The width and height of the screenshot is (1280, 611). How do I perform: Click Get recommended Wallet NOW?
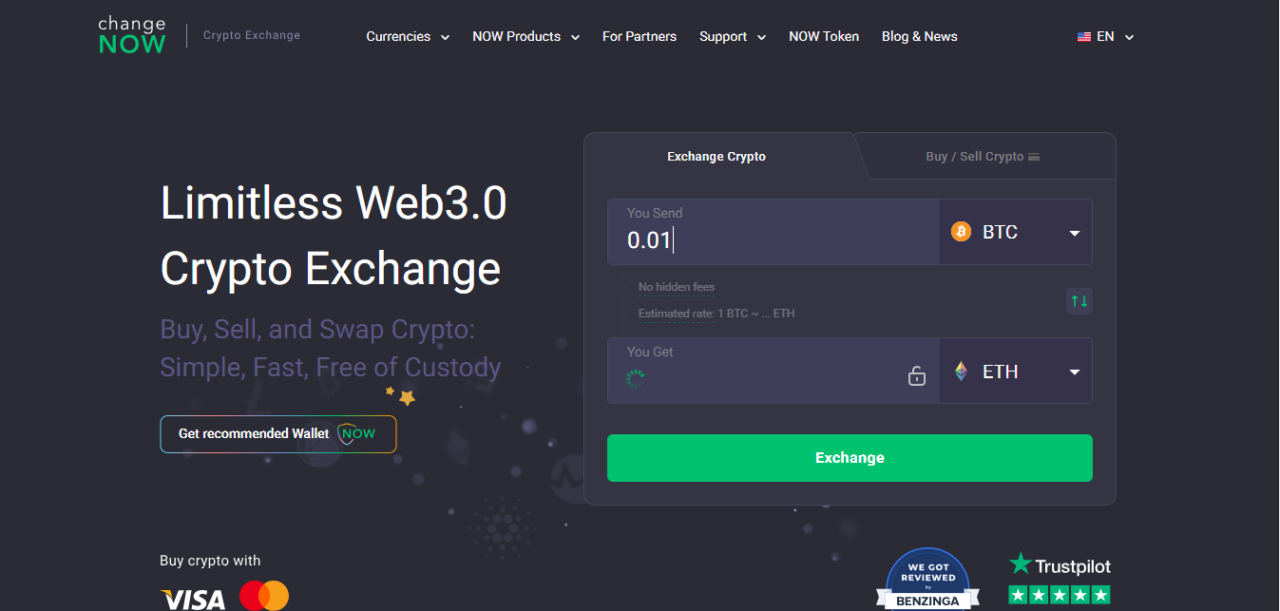[x=277, y=433]
